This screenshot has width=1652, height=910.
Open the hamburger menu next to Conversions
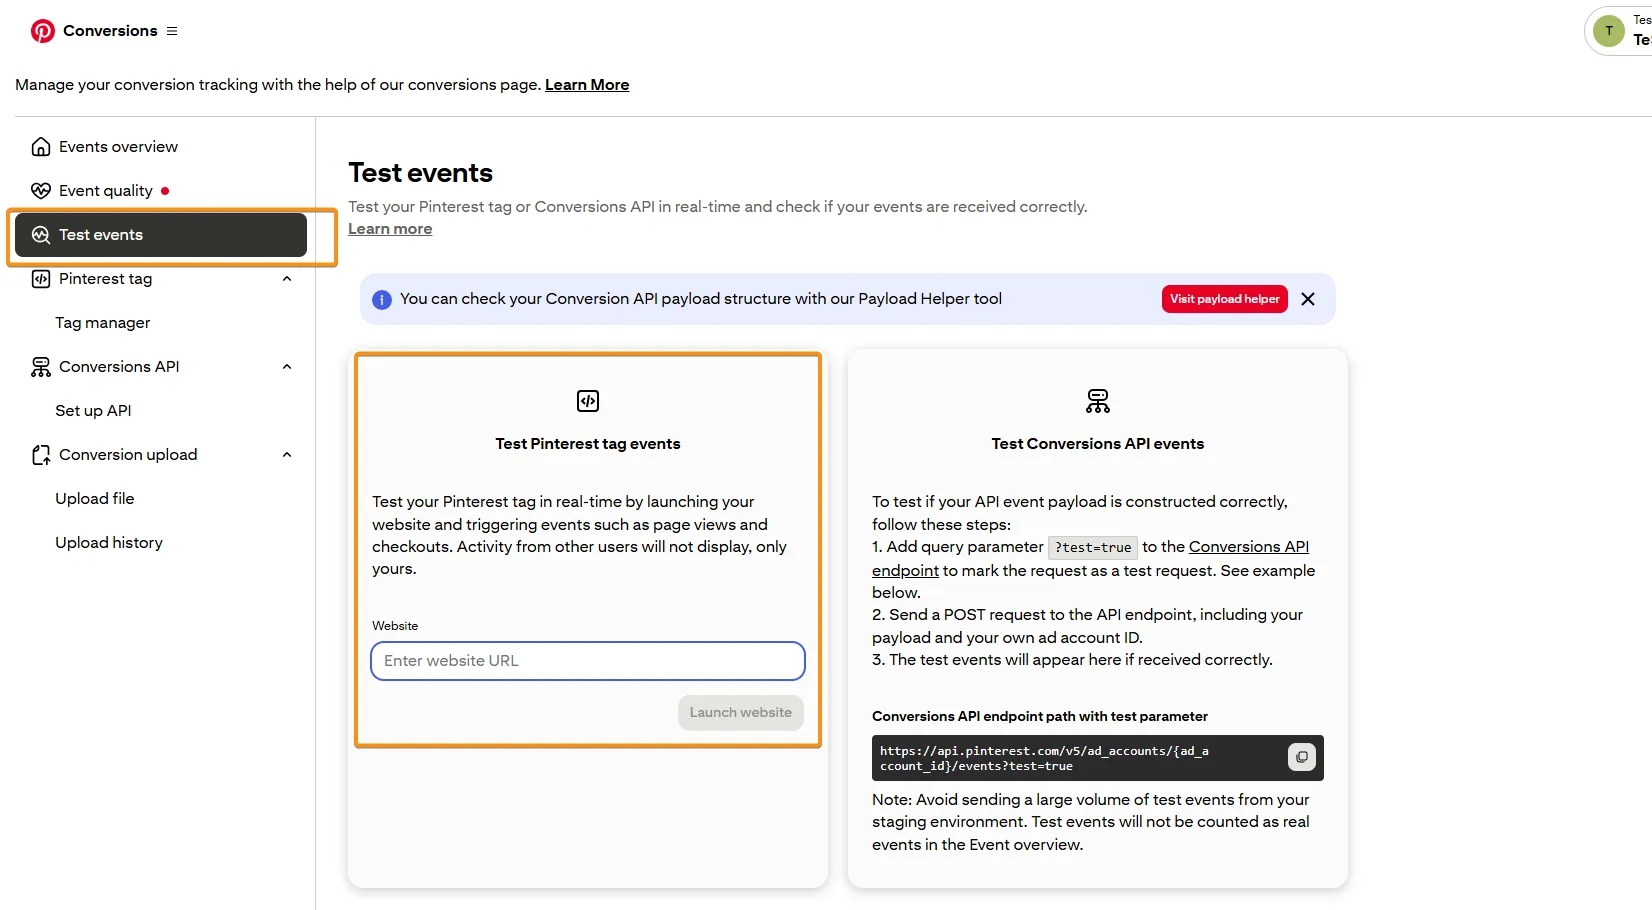(172, 31)
